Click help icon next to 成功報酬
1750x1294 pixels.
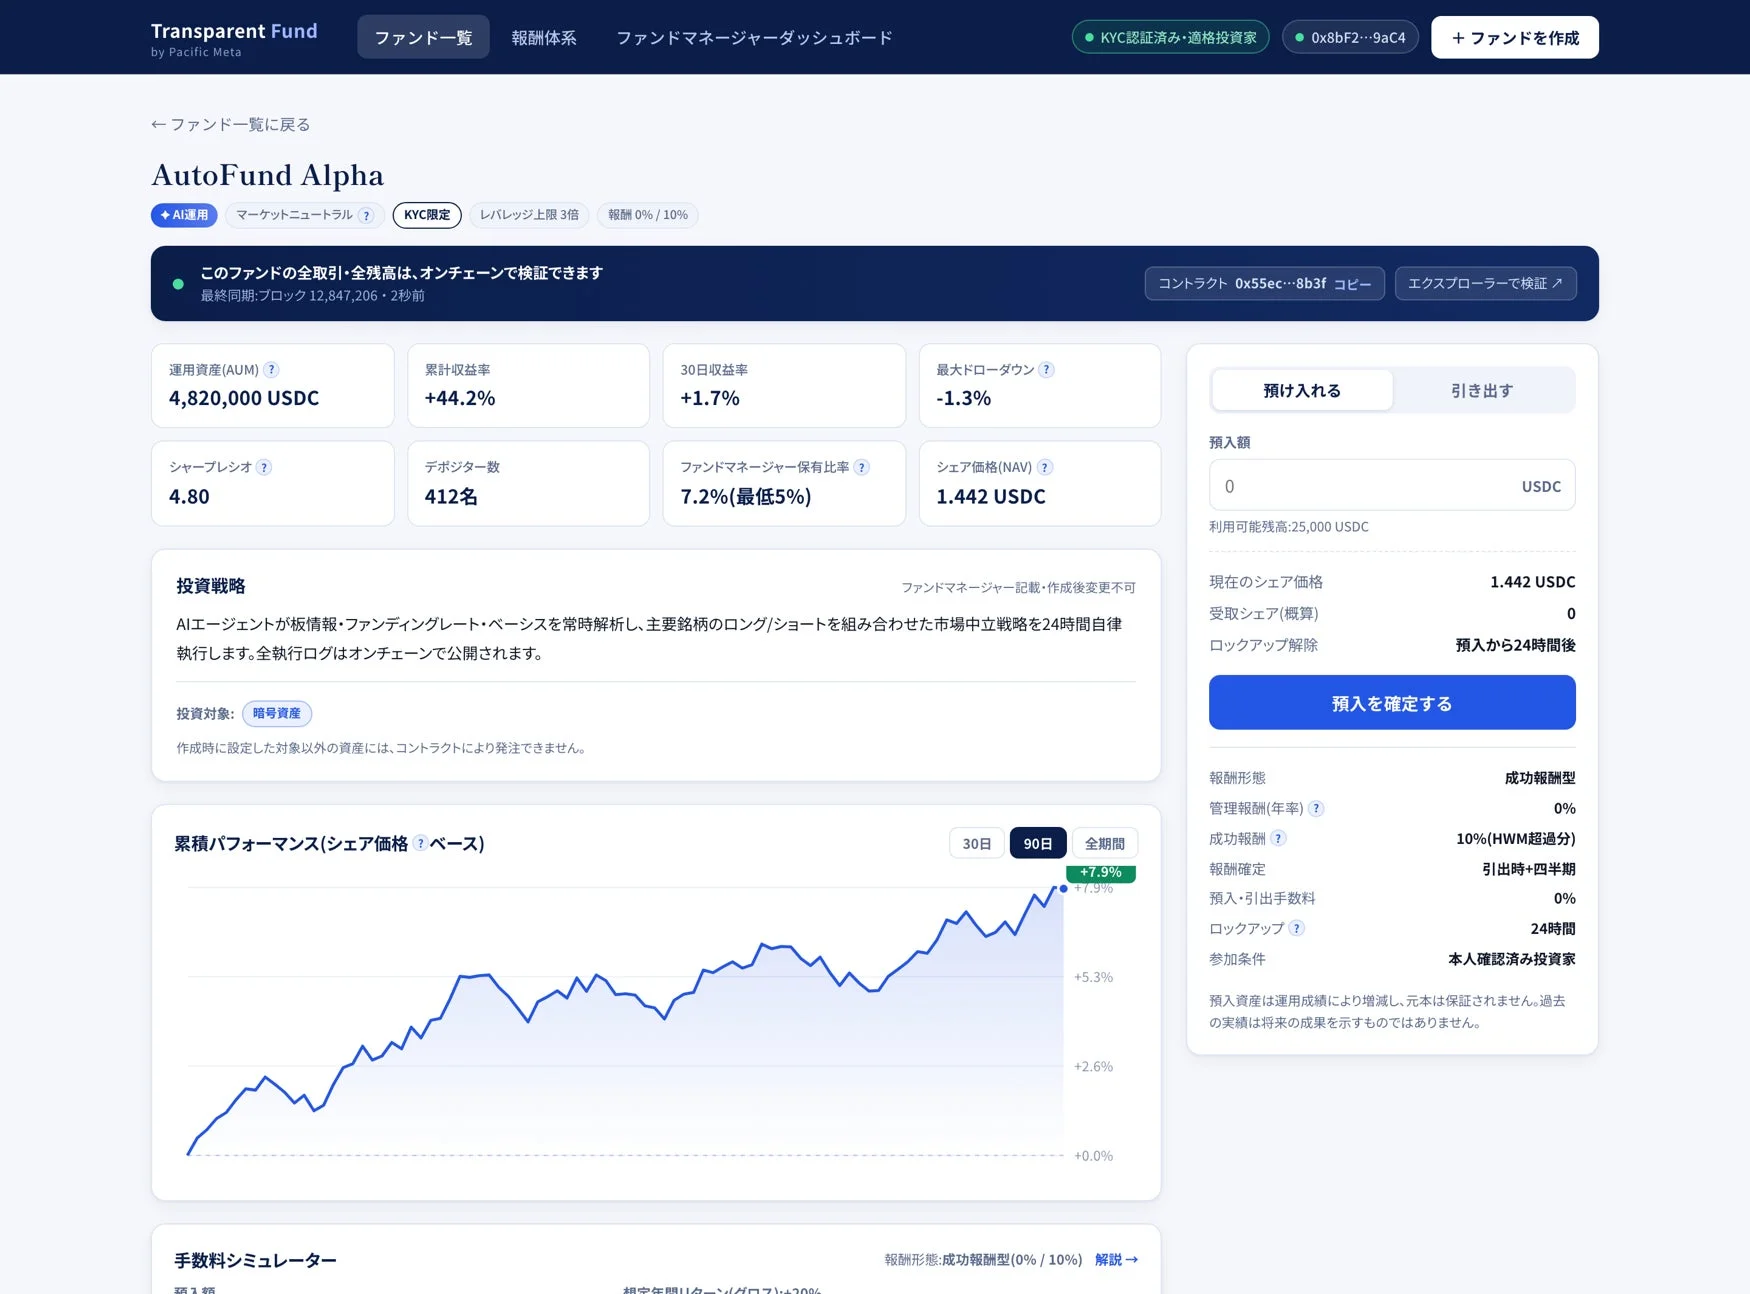[x=1278, y=838]
